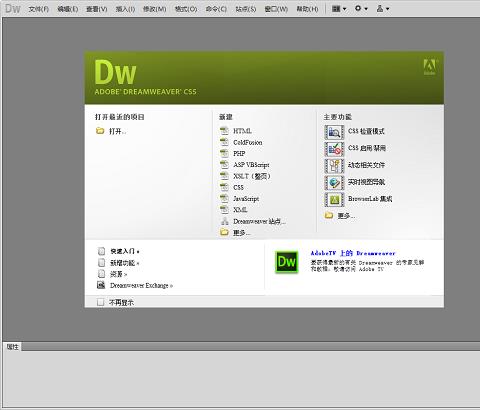The width and height of the screenshot is (480, 410).
Task: Create a new ASP VBScript document
Action: pos(251,165)
